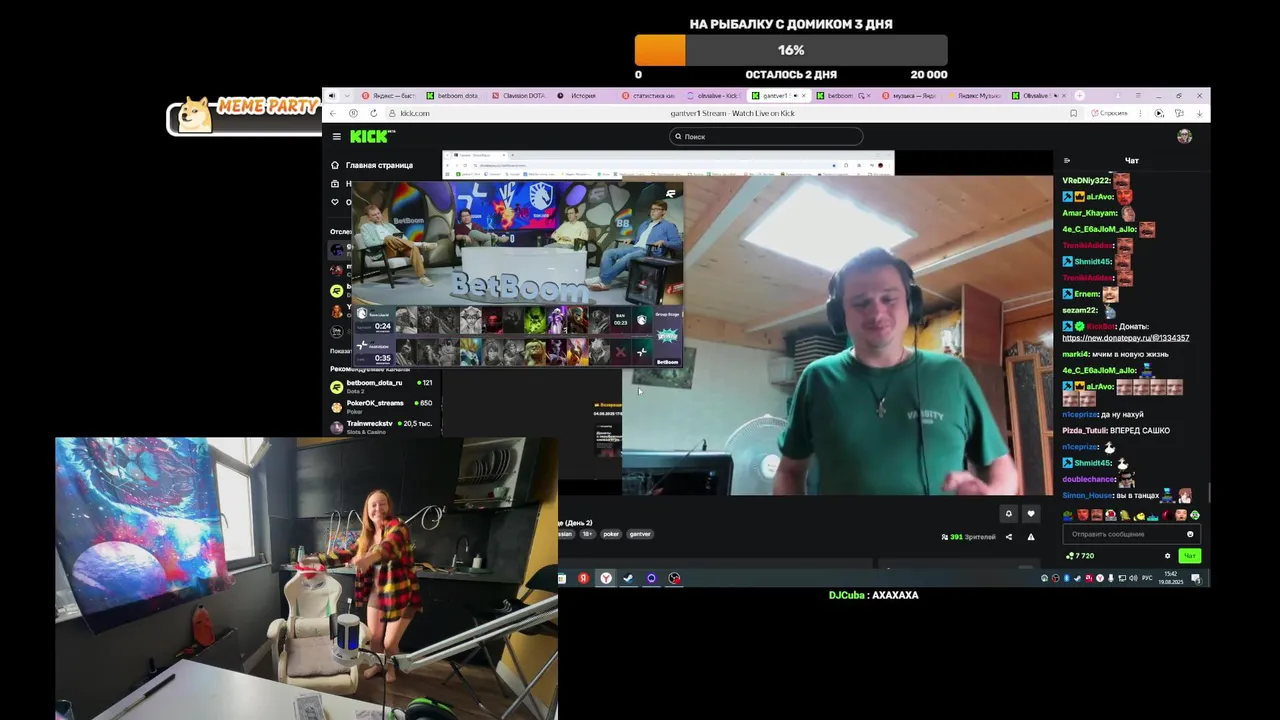
Task: Click username VReDNiy322 in chat
Action: (x=1086, y=181)
